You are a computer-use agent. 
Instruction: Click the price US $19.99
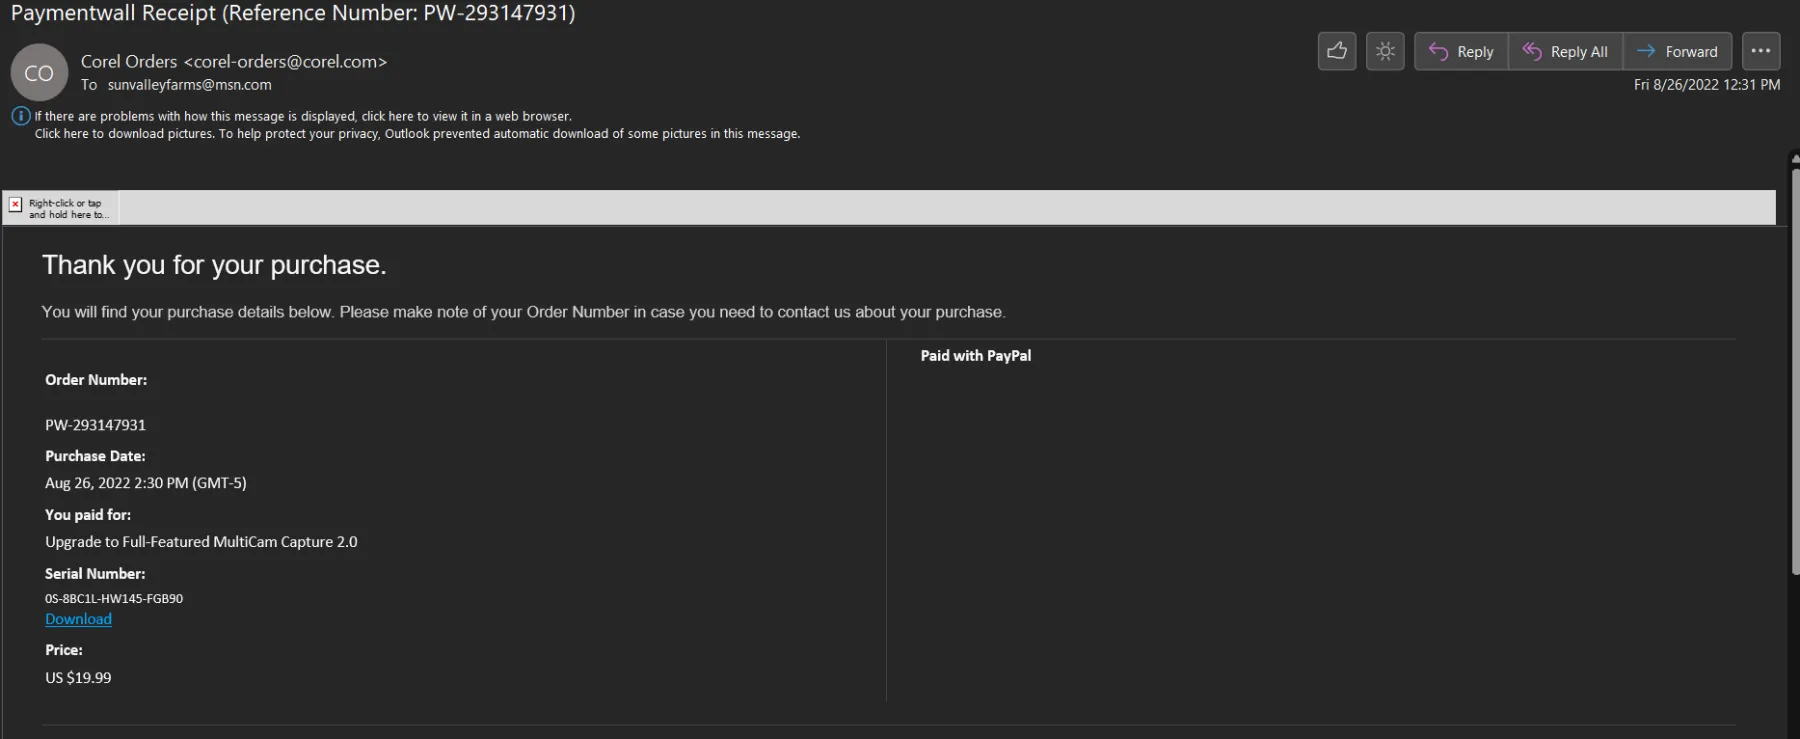tap(78, 677)
